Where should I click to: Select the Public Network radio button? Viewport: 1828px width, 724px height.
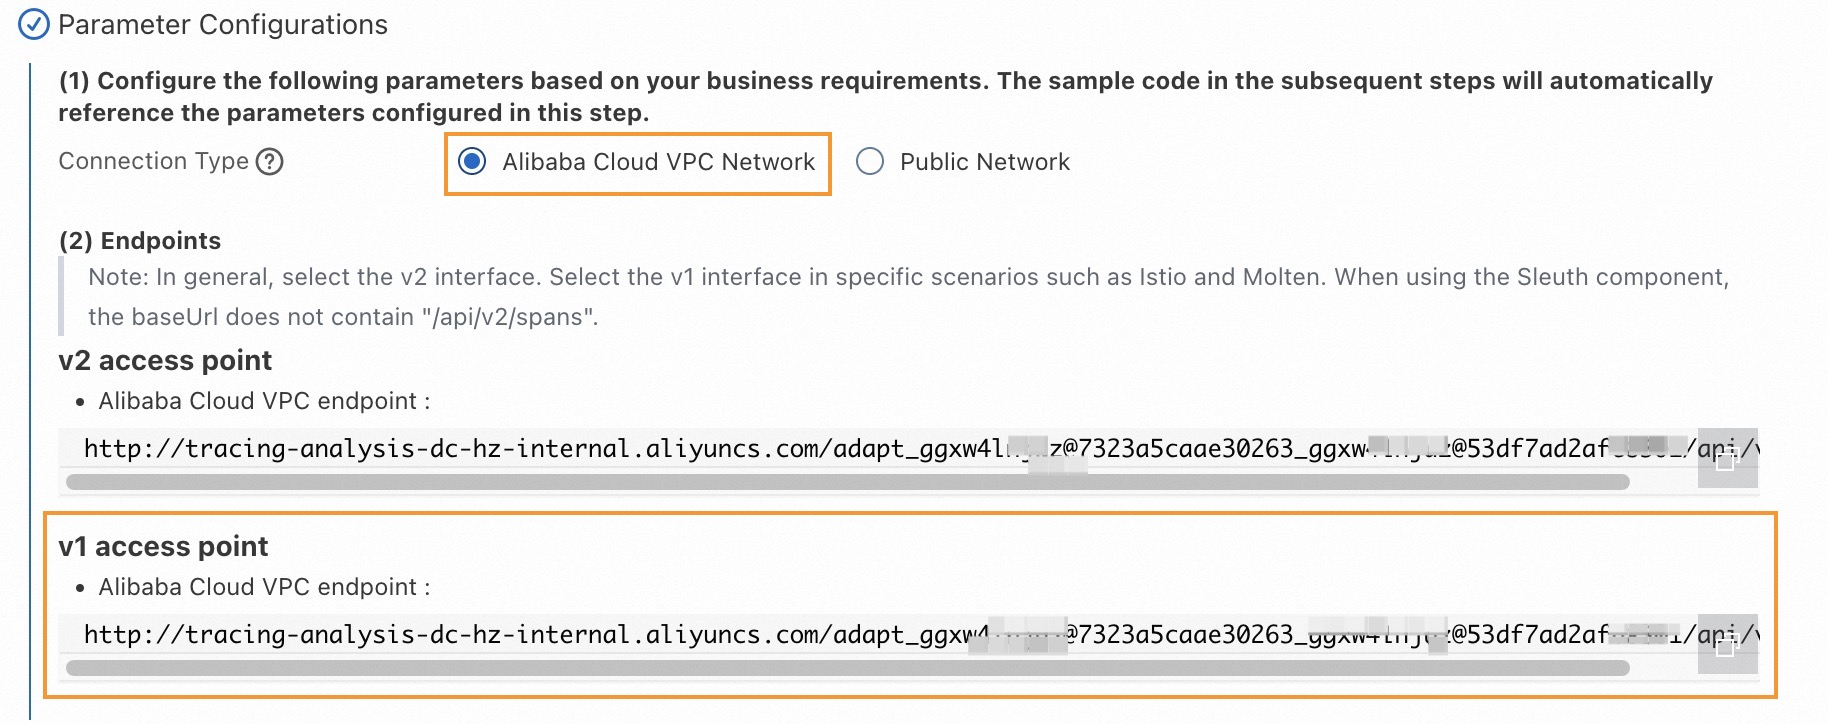pyautogui.click(x=870, y=162)
